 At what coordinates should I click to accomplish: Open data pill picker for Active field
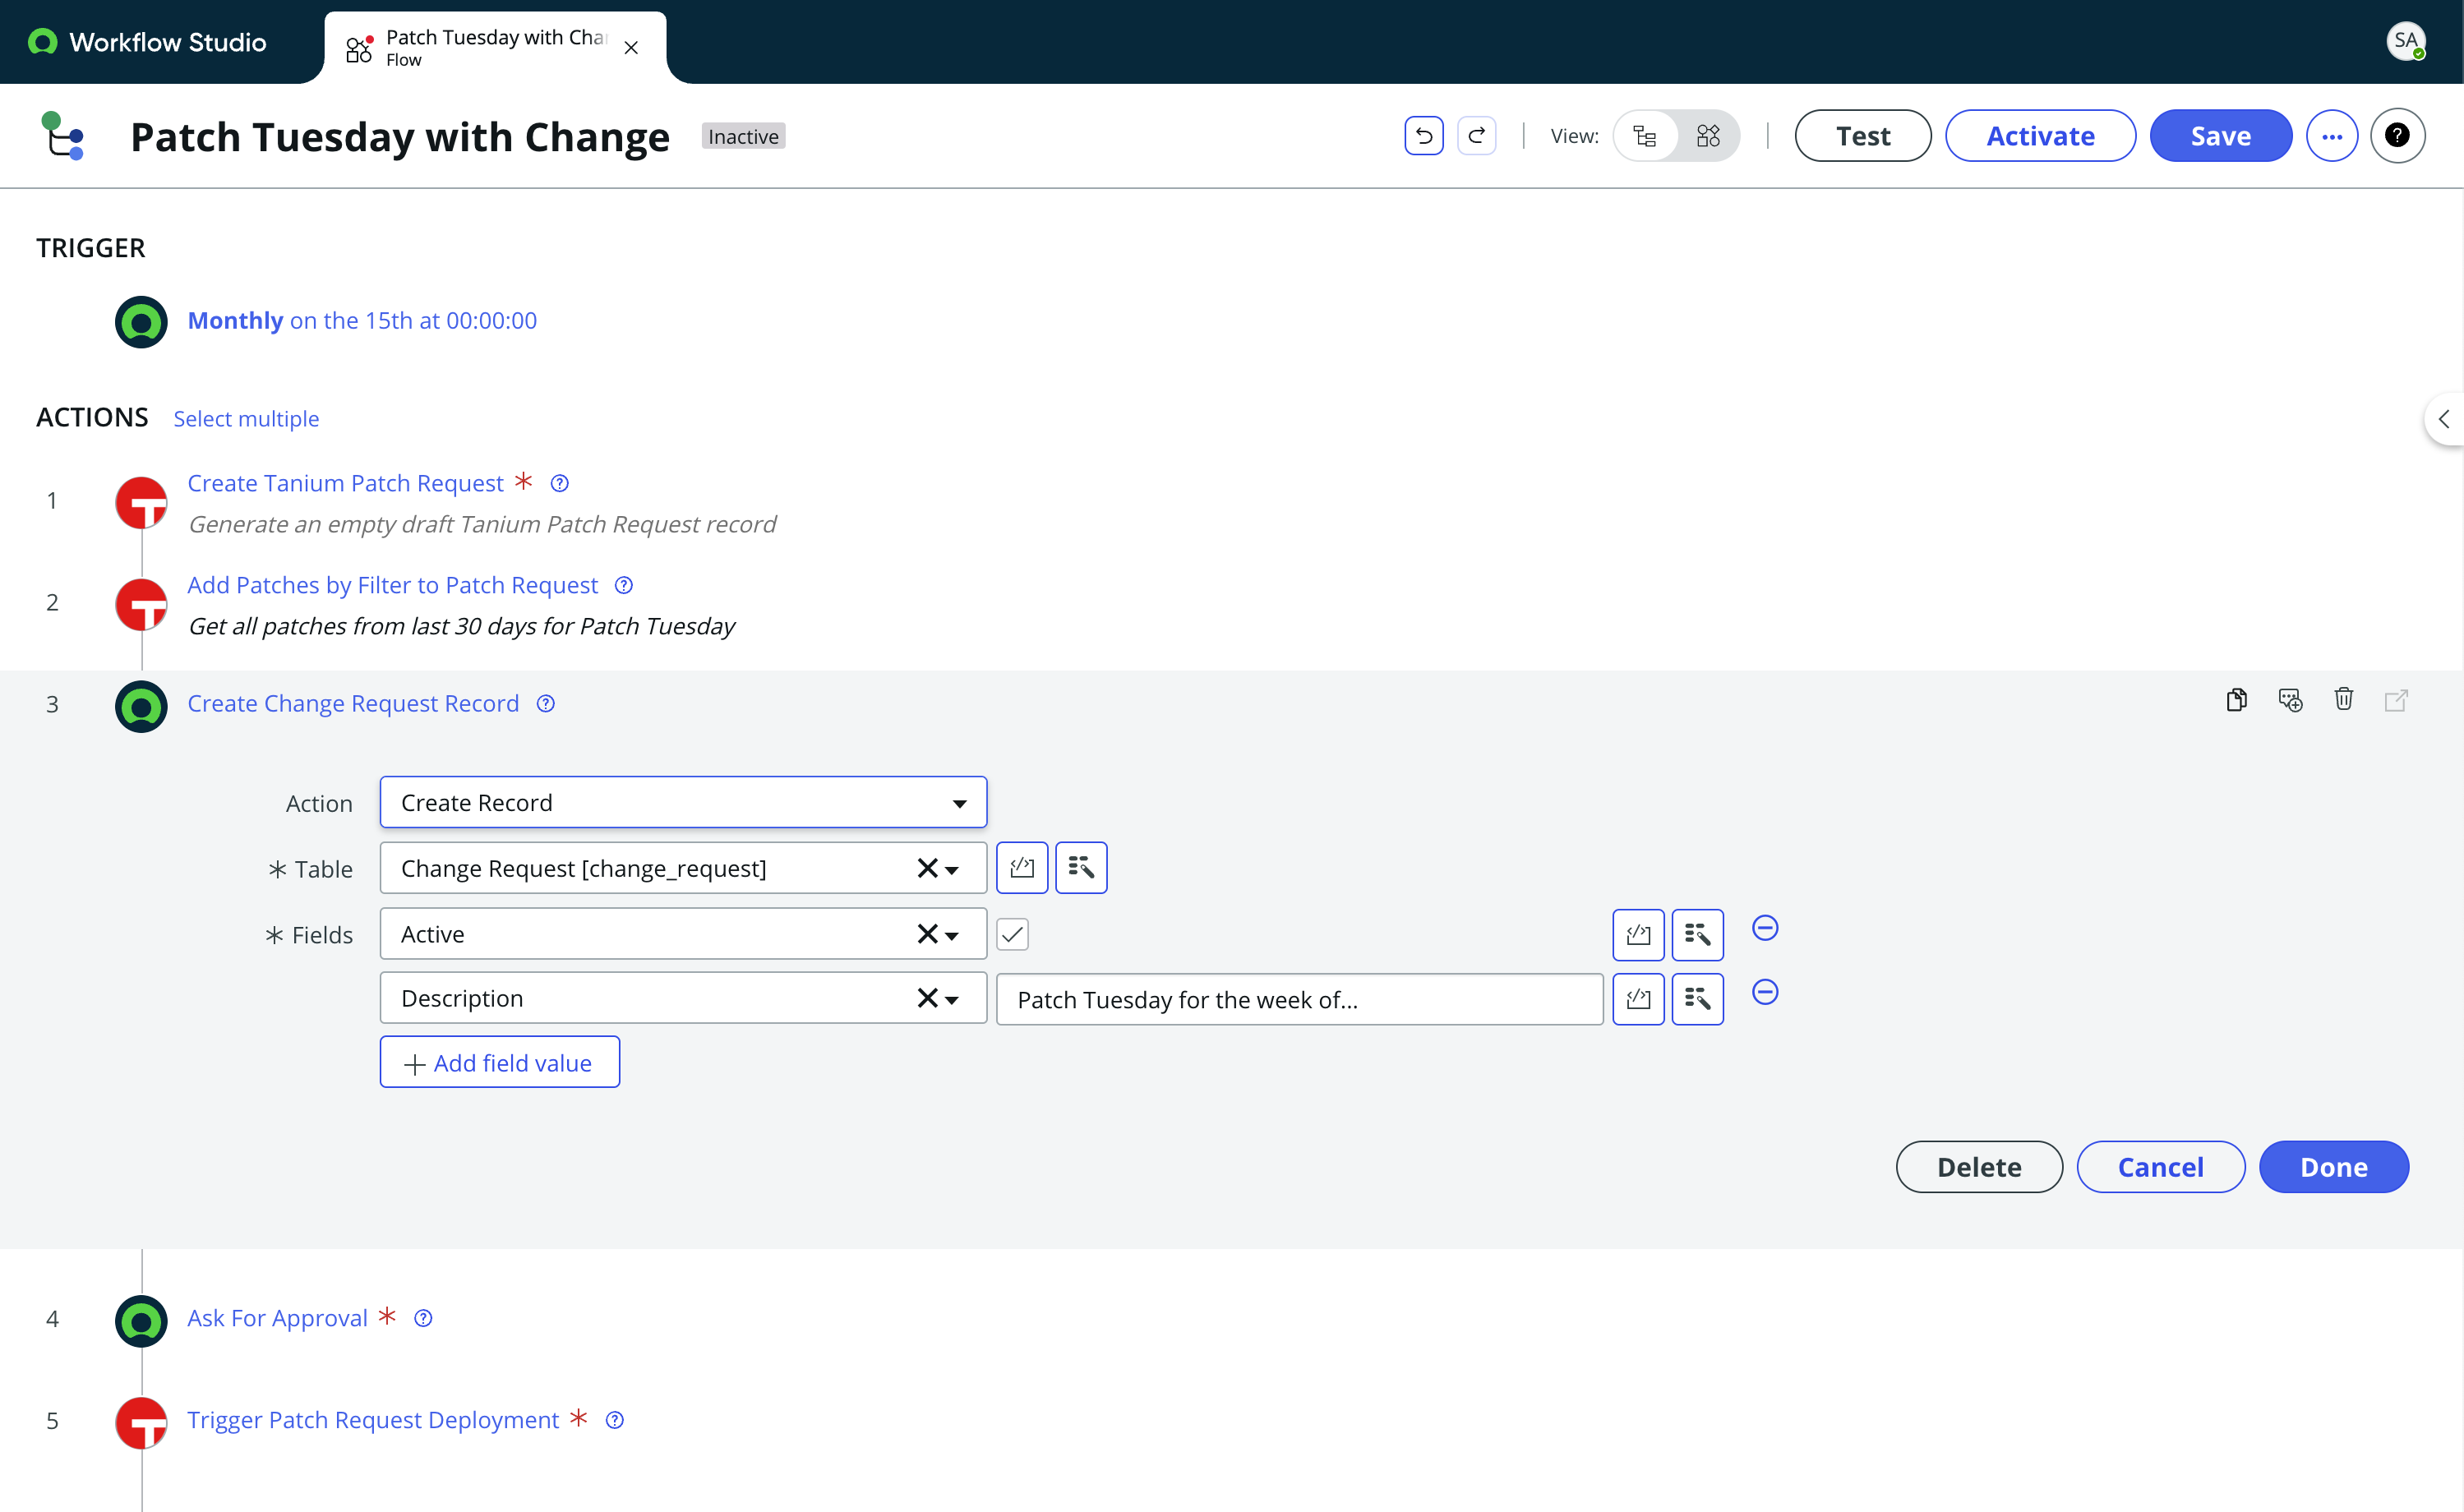click(1697, 934)
